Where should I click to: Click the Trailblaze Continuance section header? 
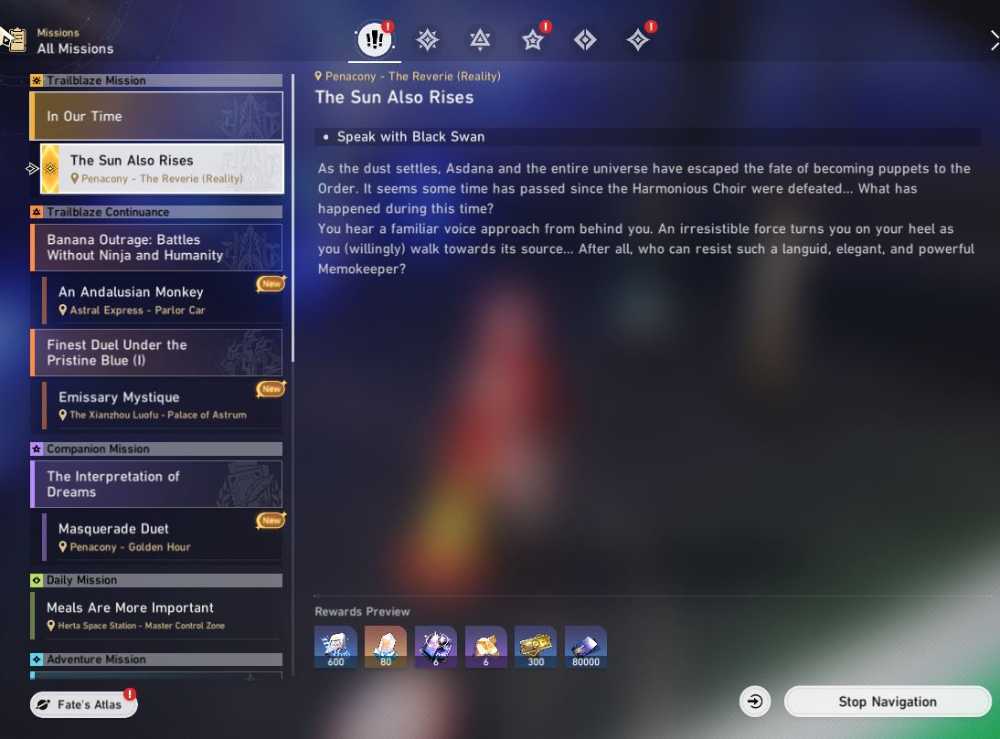click(156, 212)
